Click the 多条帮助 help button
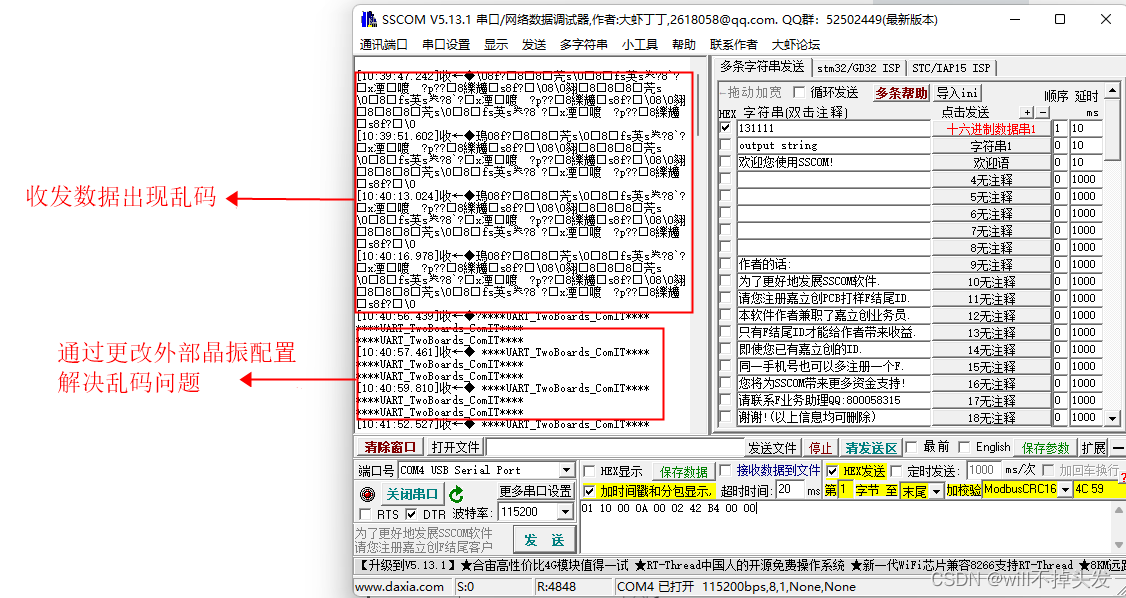 pyautogui.click(x=901, y=93)
